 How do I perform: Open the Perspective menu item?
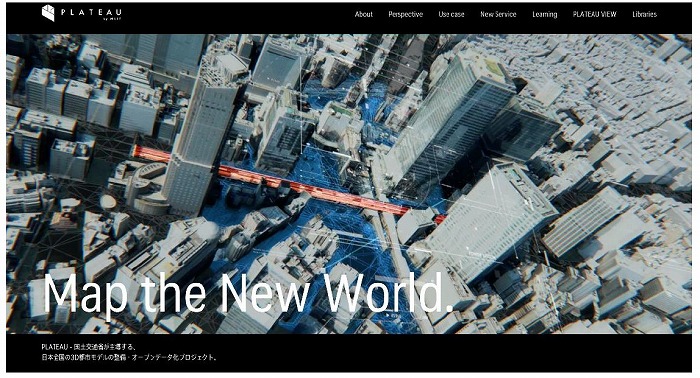coord(405,14)
